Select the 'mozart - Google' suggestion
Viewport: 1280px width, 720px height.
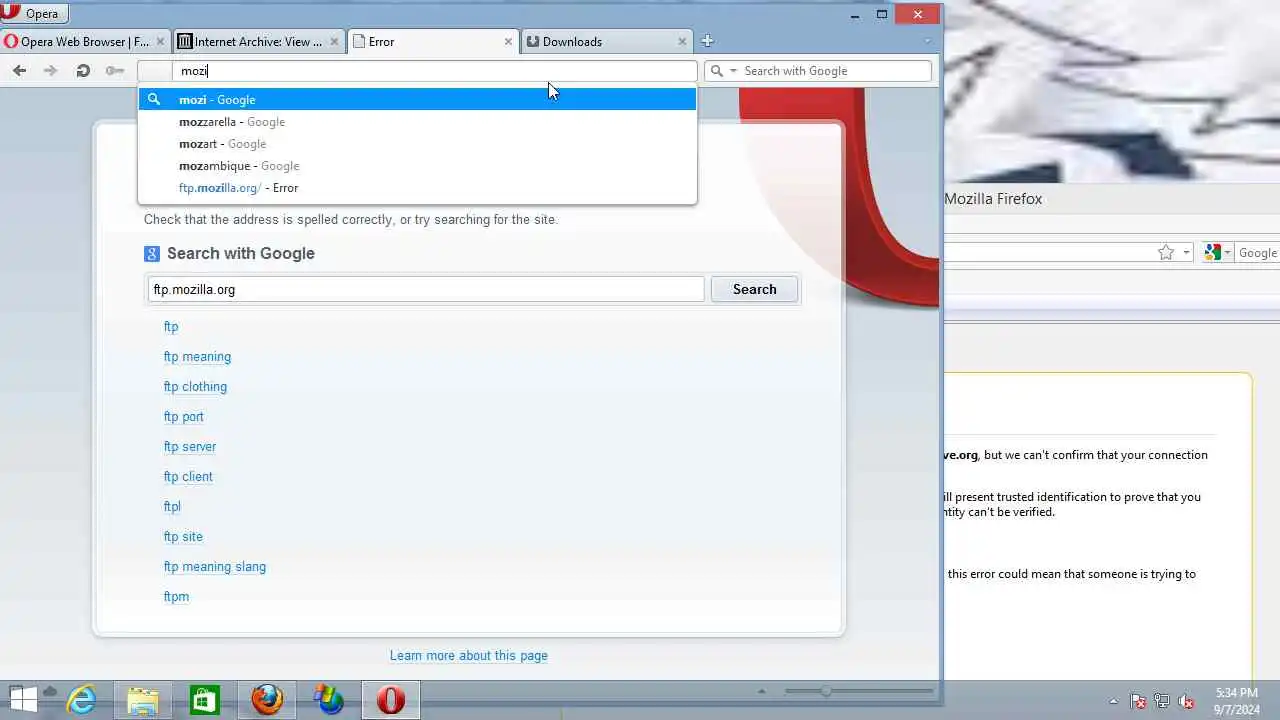(x=417, y=144)
